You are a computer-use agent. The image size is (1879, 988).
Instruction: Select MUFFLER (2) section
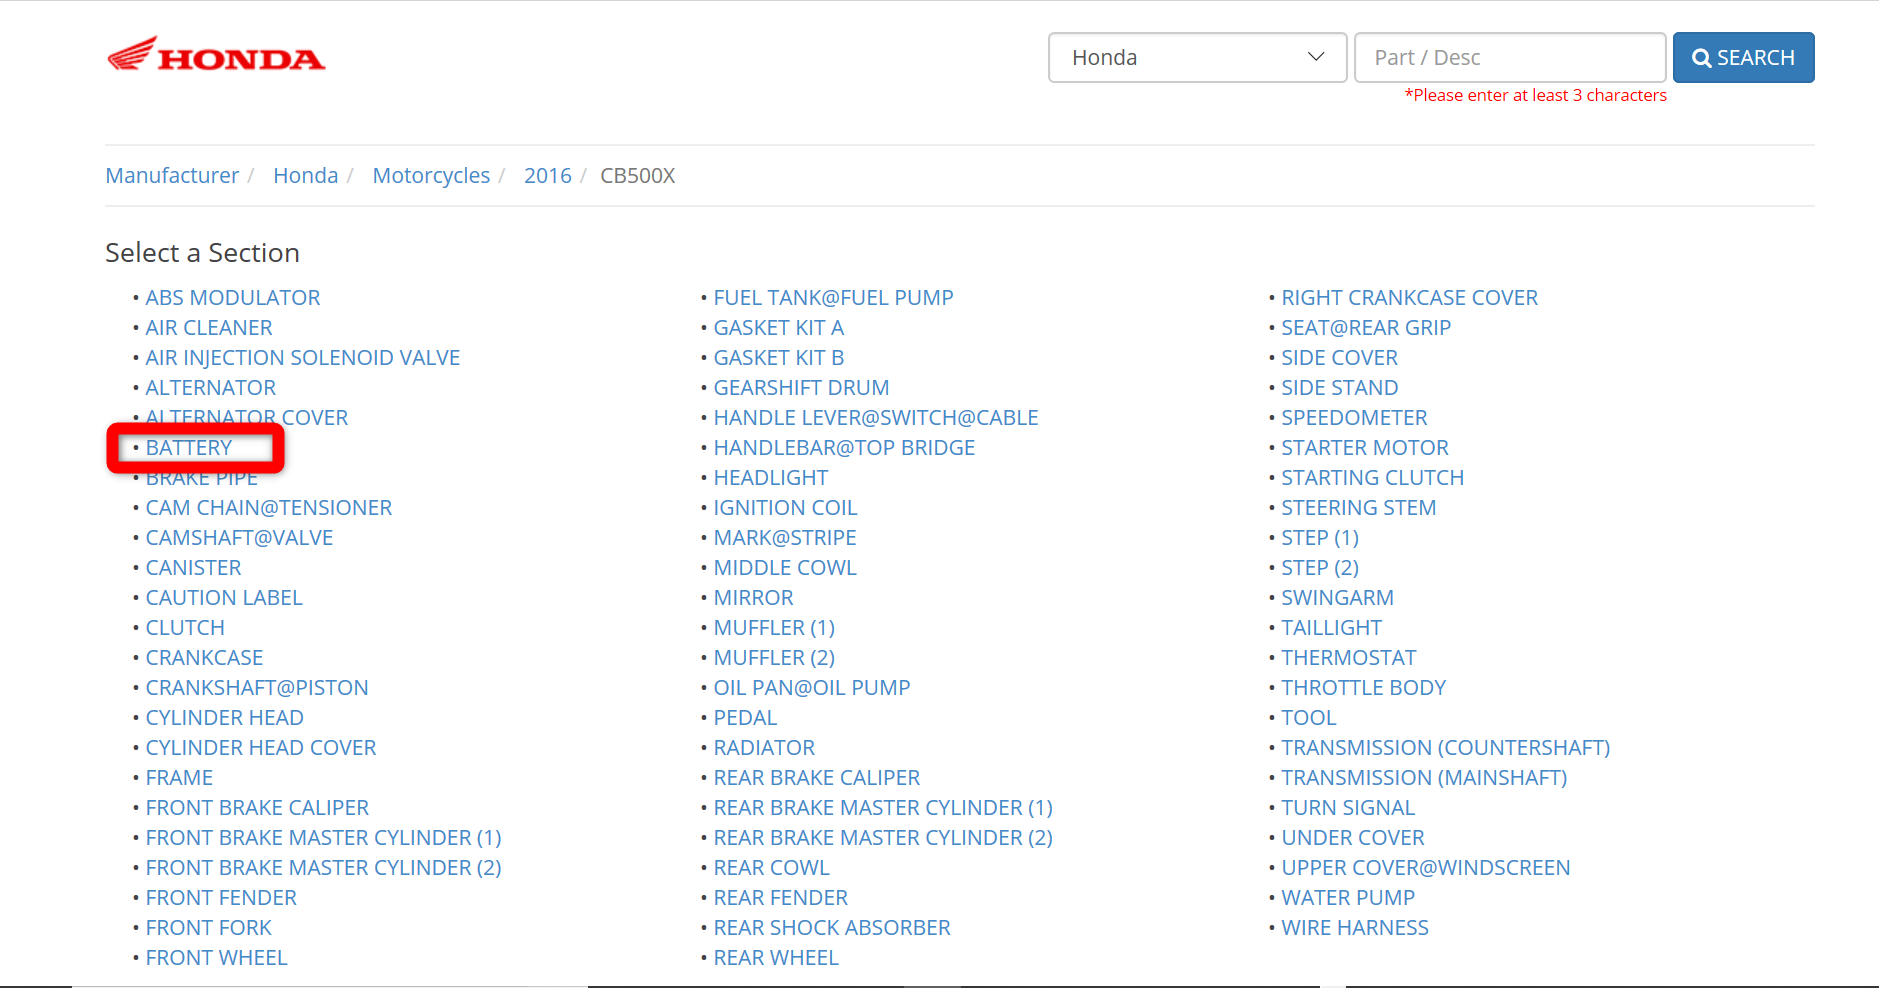775,658
